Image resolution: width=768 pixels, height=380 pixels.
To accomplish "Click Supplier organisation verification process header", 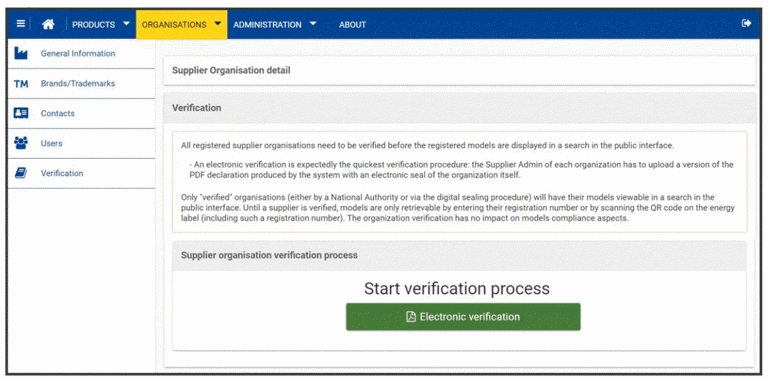I will click(x=459, y=256).
